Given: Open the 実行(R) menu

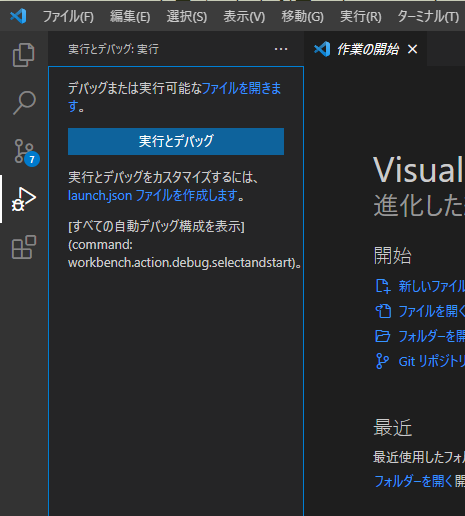Looking at the screenshot, I should (361, 16).
